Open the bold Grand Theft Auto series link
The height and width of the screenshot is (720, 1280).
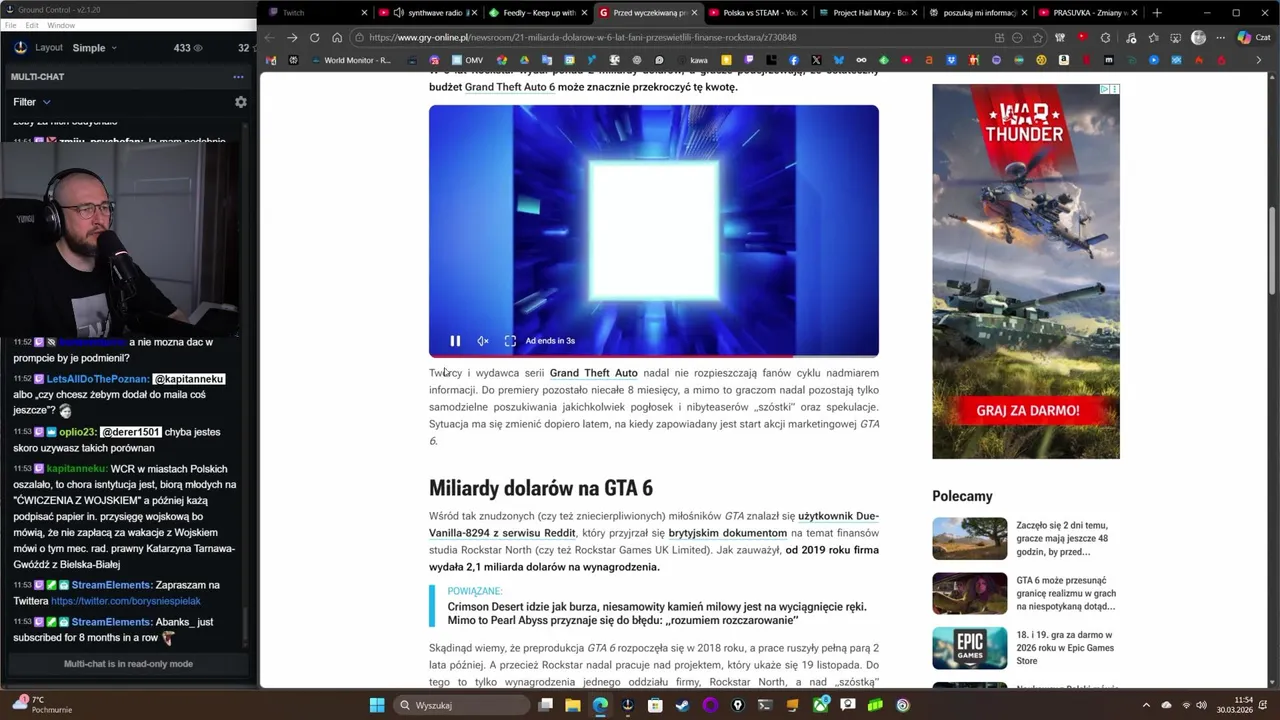click(593, 373)
